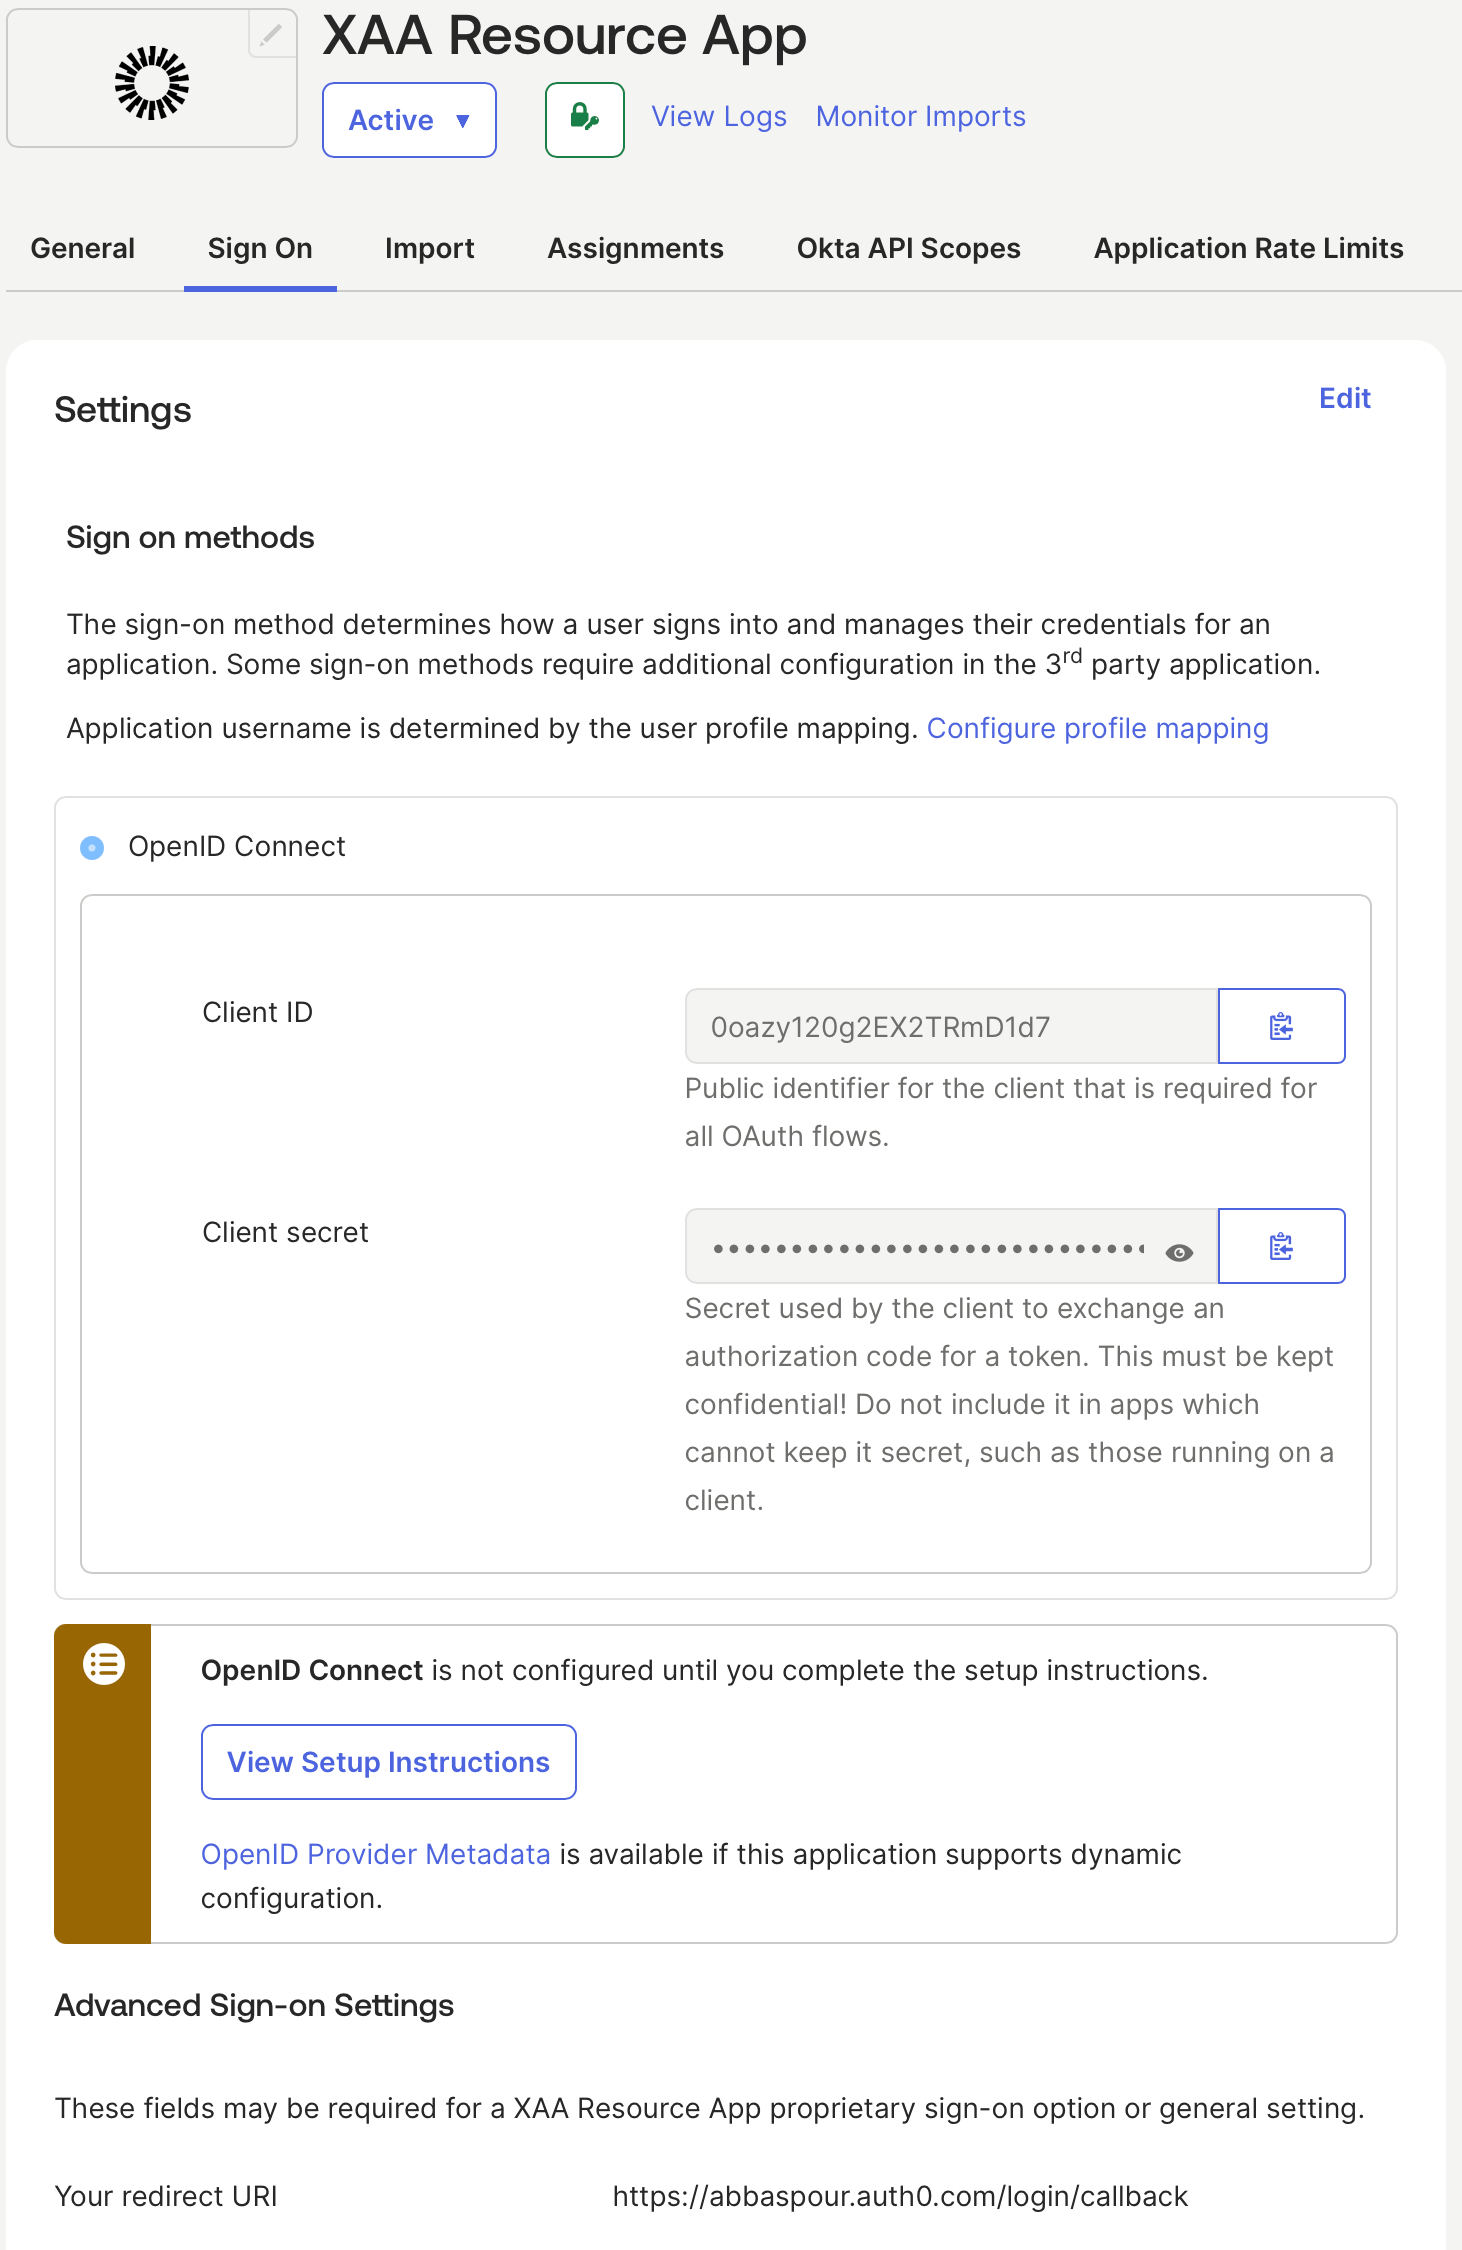This screenshot has height=2250, width=1462.
Task: Switch to the Import tab
Action: [x=430, y=248]
